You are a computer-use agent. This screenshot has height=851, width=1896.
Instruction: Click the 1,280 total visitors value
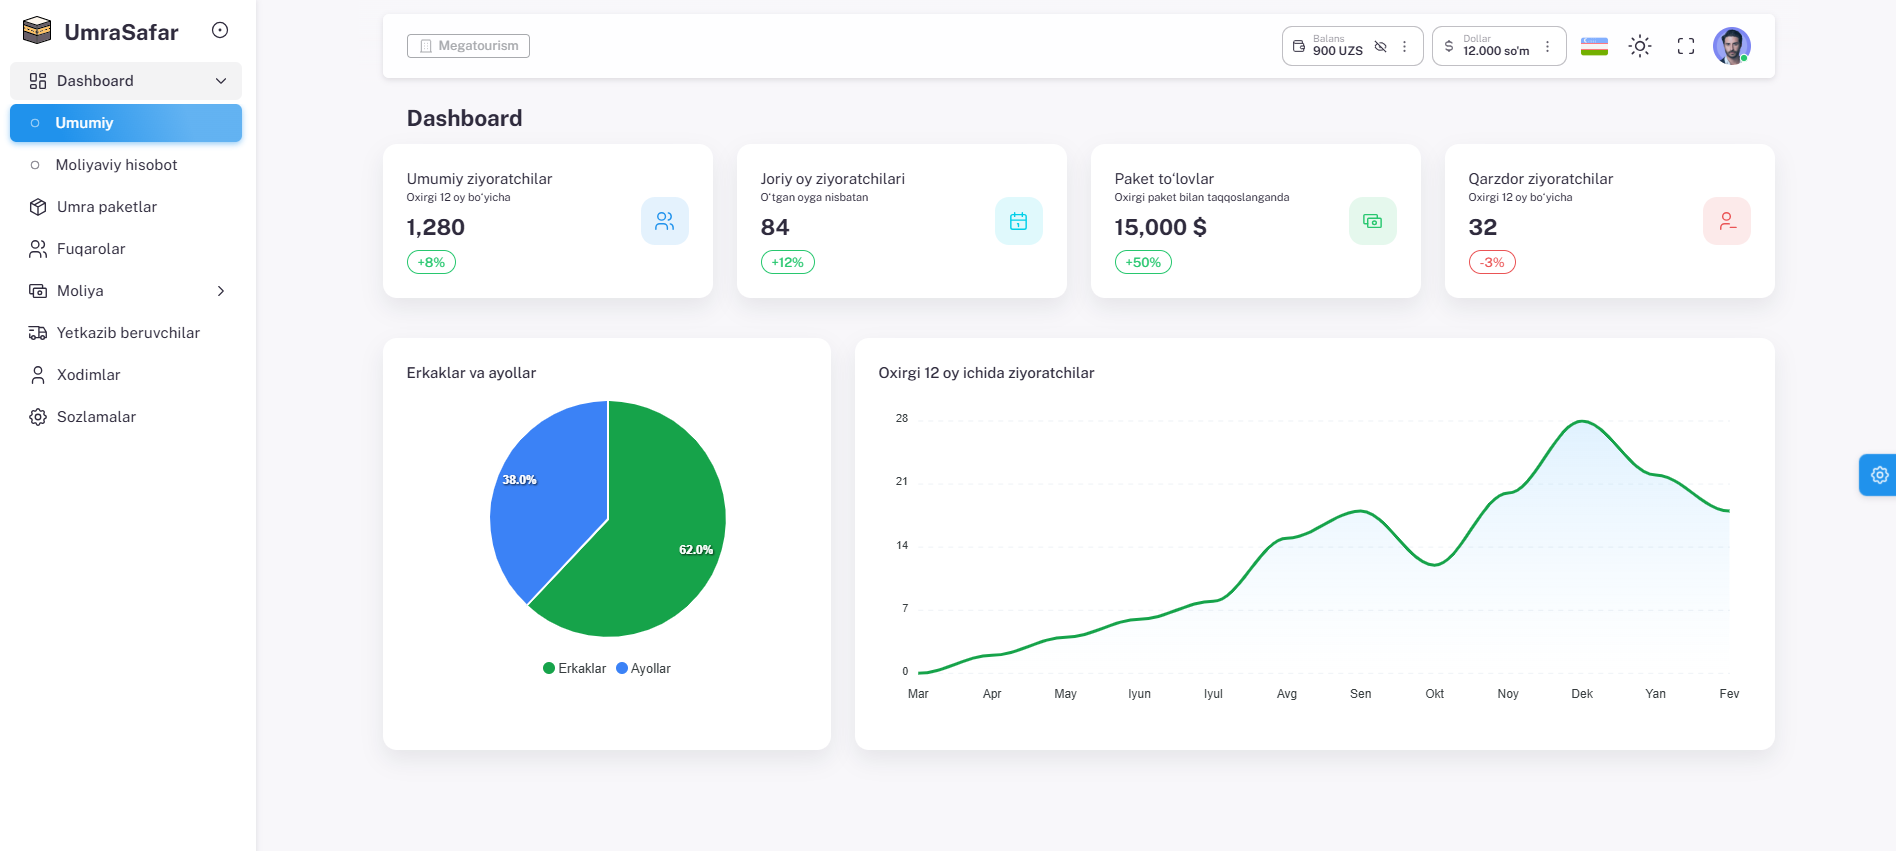click(436, 227)
